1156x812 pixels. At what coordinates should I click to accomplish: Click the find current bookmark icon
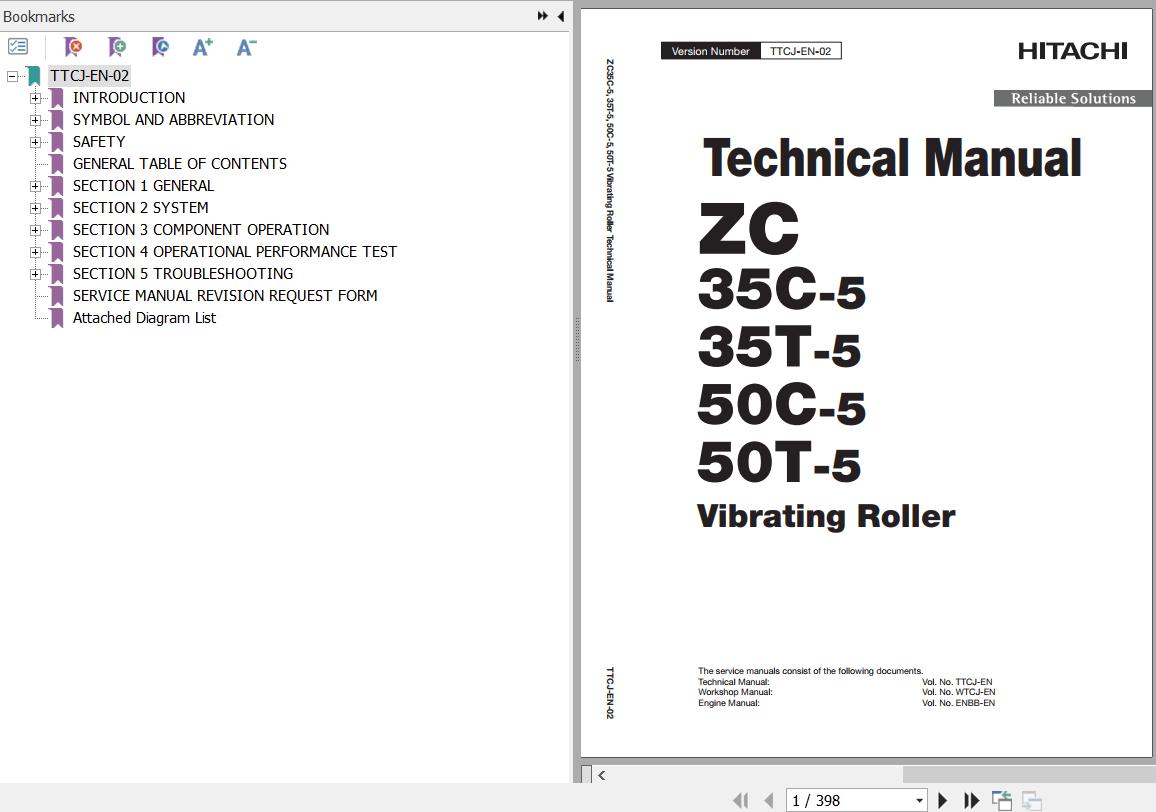[160, 47]
